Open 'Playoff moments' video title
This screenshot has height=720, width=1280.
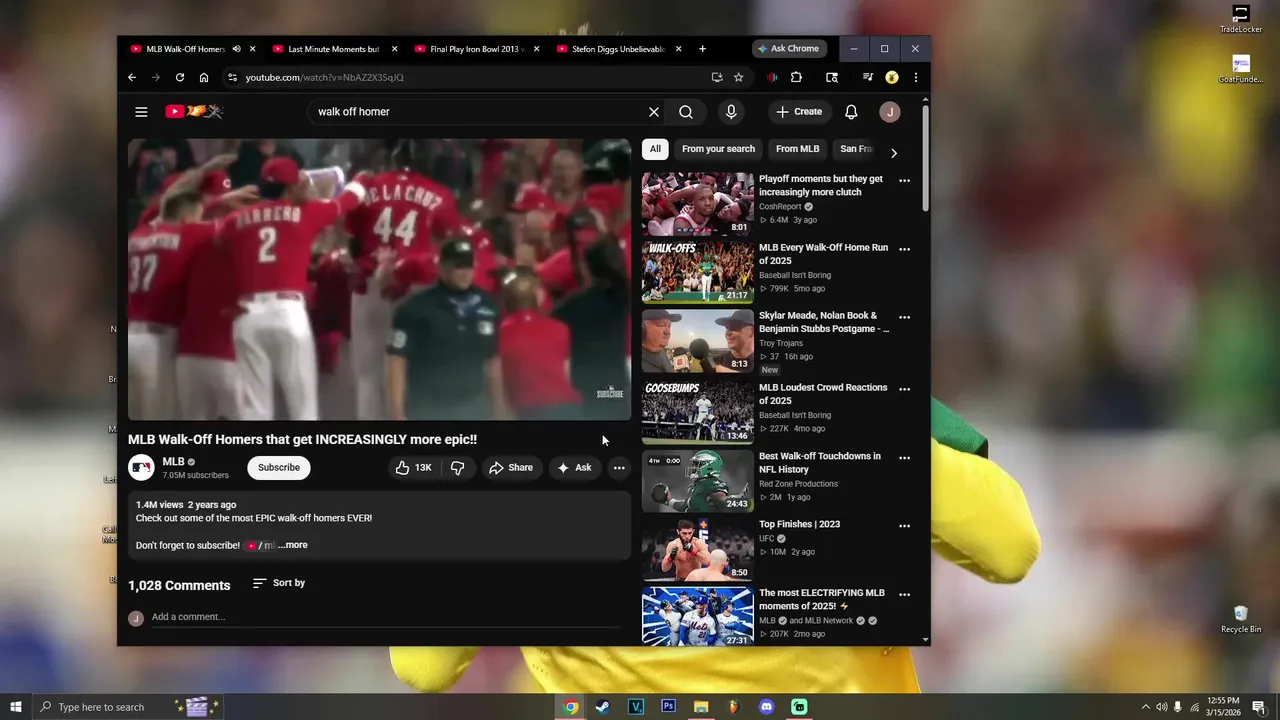(820, 185)
